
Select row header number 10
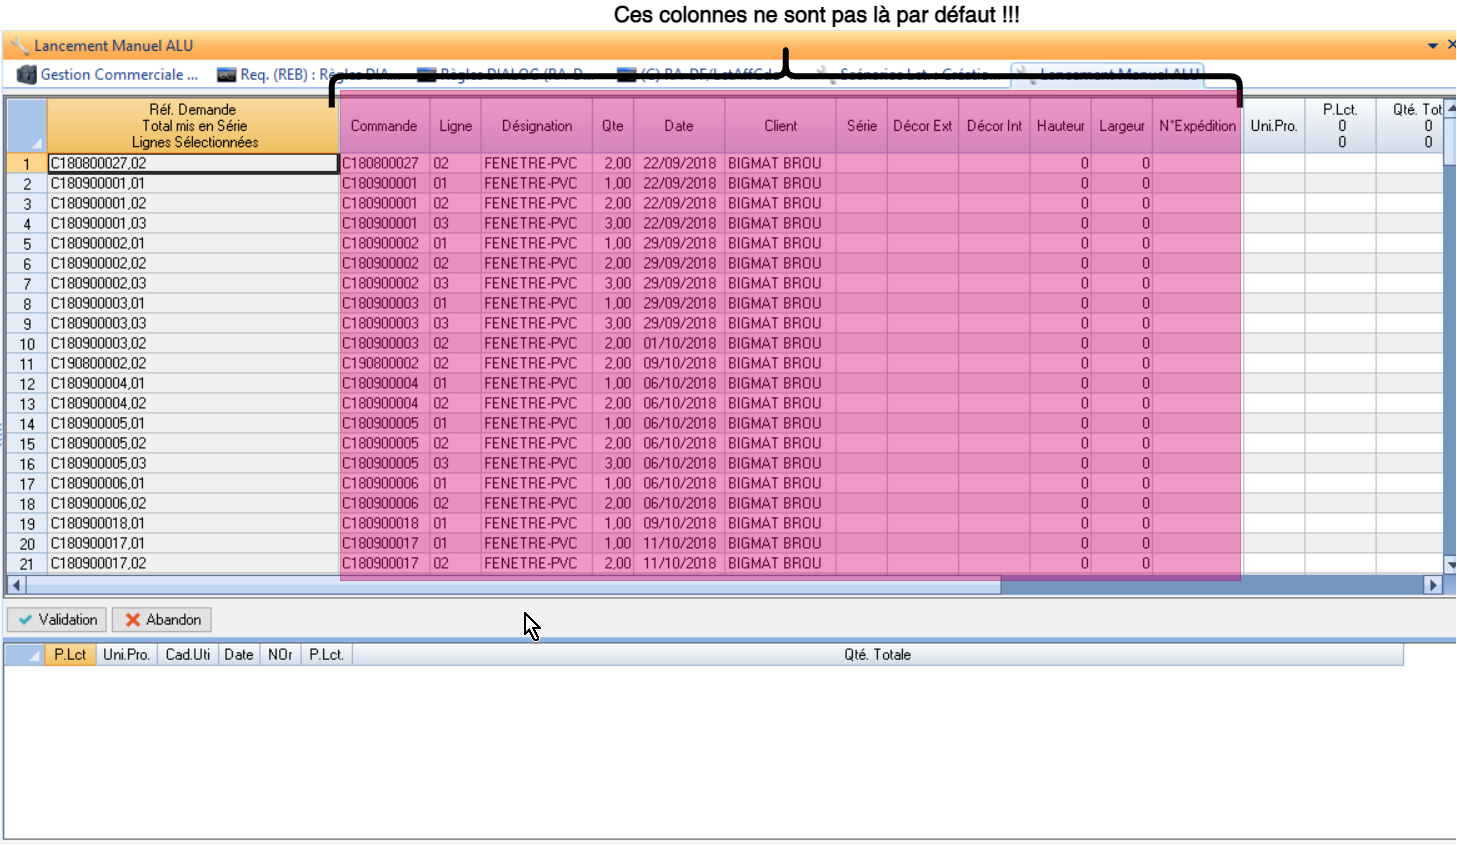pos(27,344)
